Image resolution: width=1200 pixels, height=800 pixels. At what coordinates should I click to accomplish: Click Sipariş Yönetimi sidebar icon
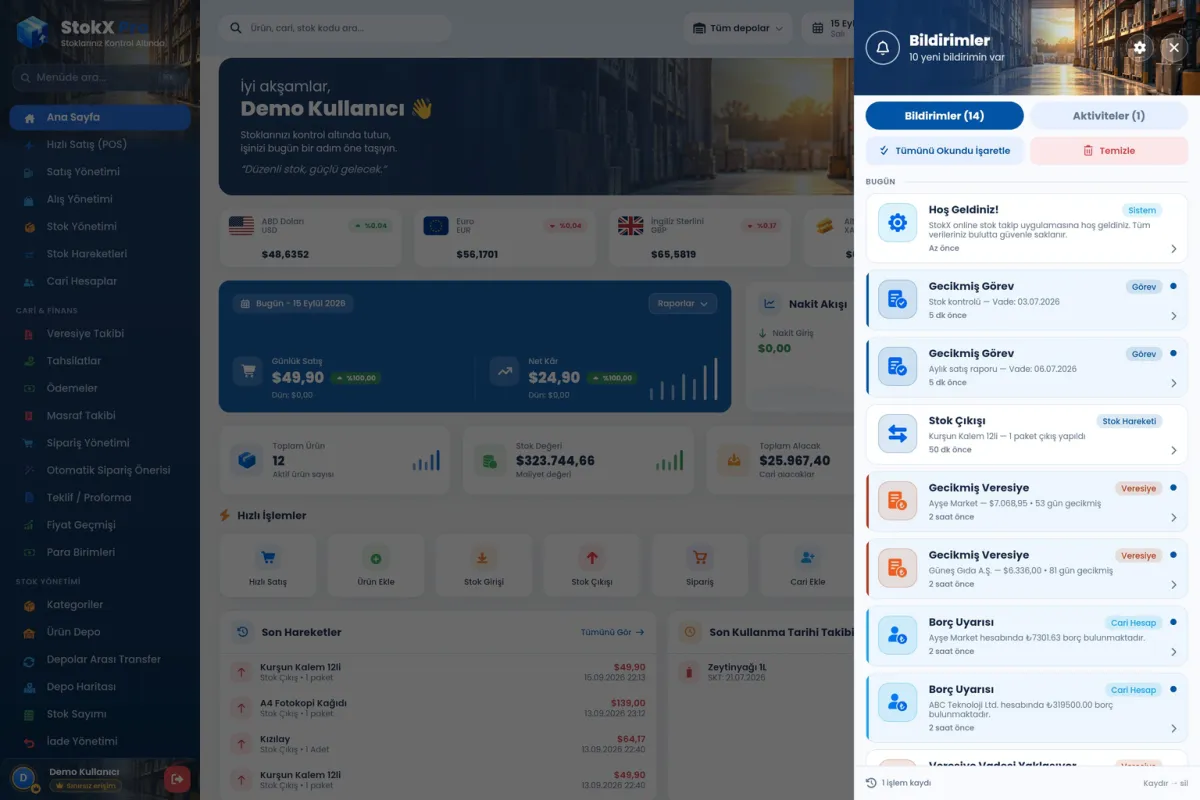tap(29, 443)
